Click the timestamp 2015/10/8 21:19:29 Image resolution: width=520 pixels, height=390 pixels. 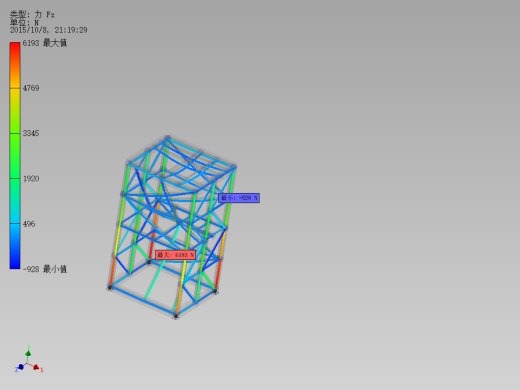pos(49,30)
